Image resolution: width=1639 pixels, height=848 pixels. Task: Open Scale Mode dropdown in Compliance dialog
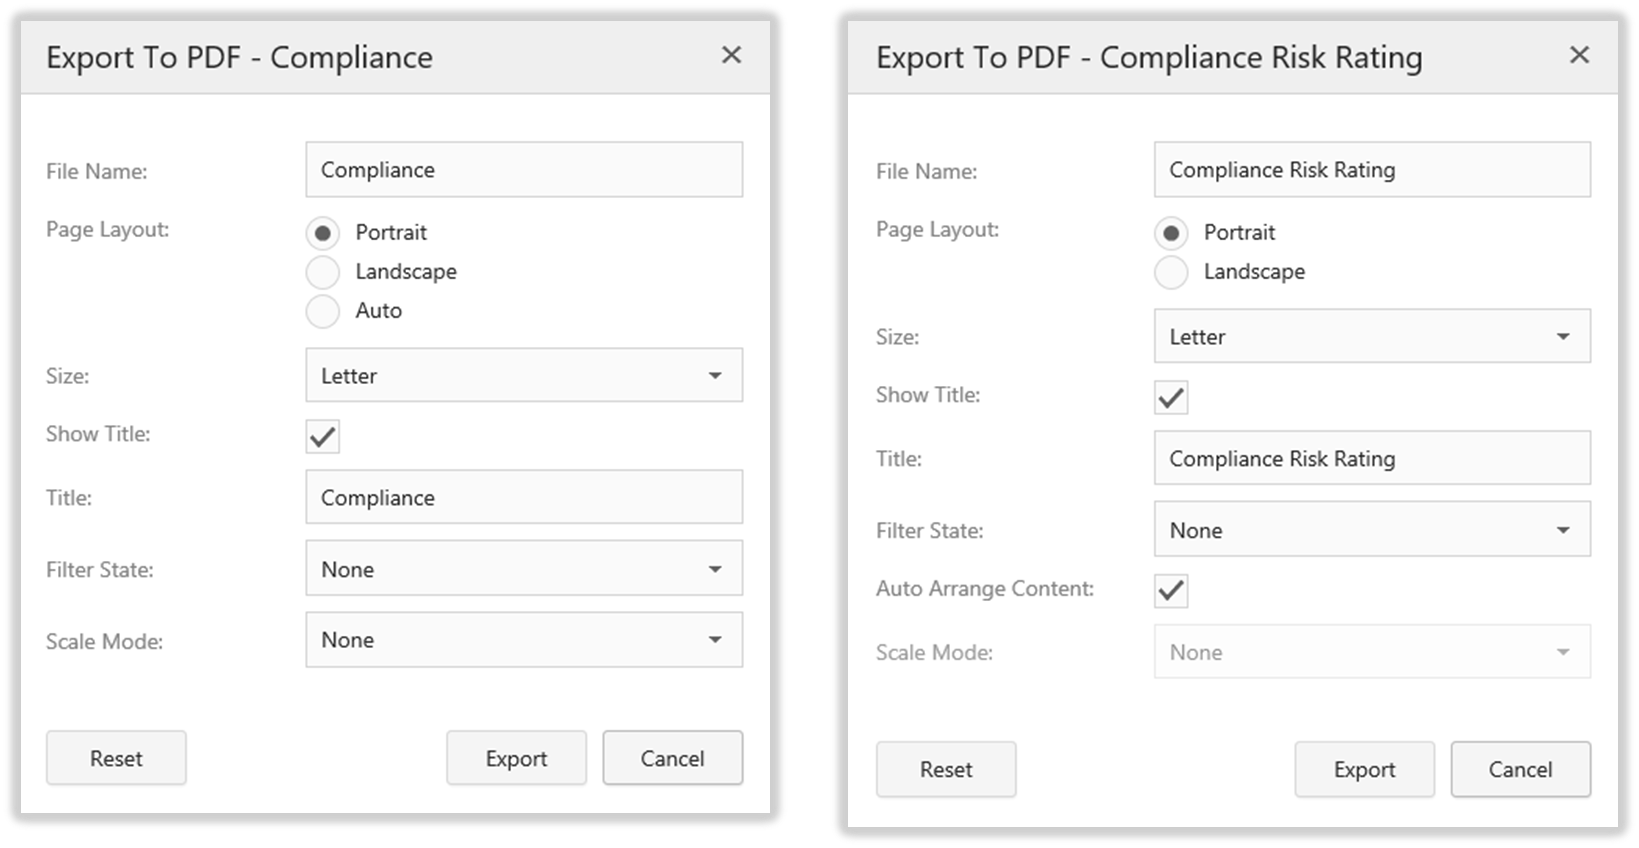click(x=524, y=640)
